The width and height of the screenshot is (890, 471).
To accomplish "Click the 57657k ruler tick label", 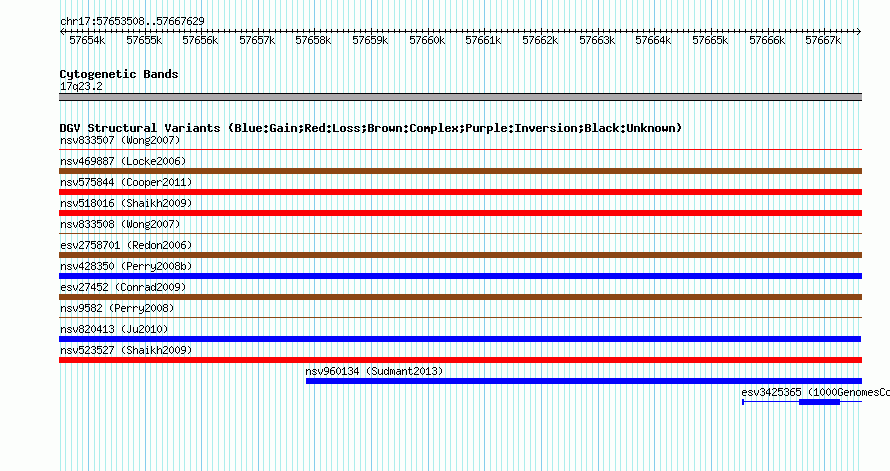I will [257, 40].
